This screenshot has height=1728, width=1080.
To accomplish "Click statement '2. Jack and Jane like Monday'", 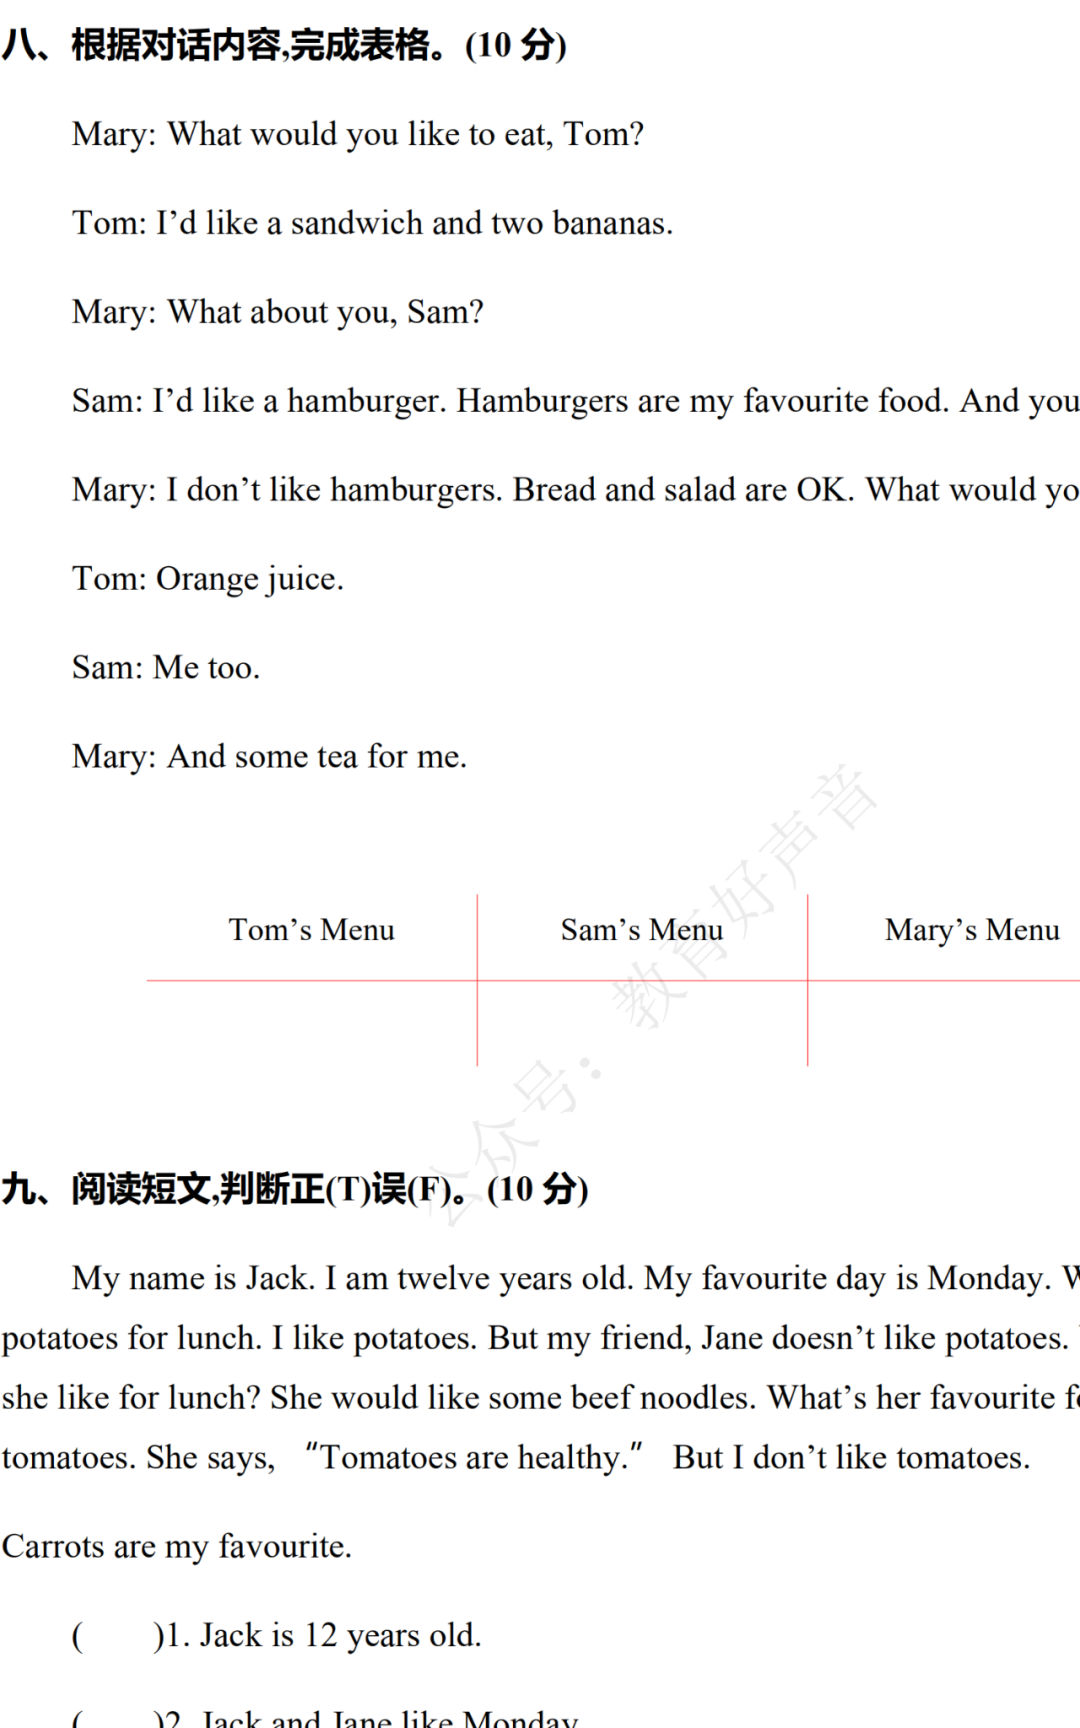I will (372, 1718).
